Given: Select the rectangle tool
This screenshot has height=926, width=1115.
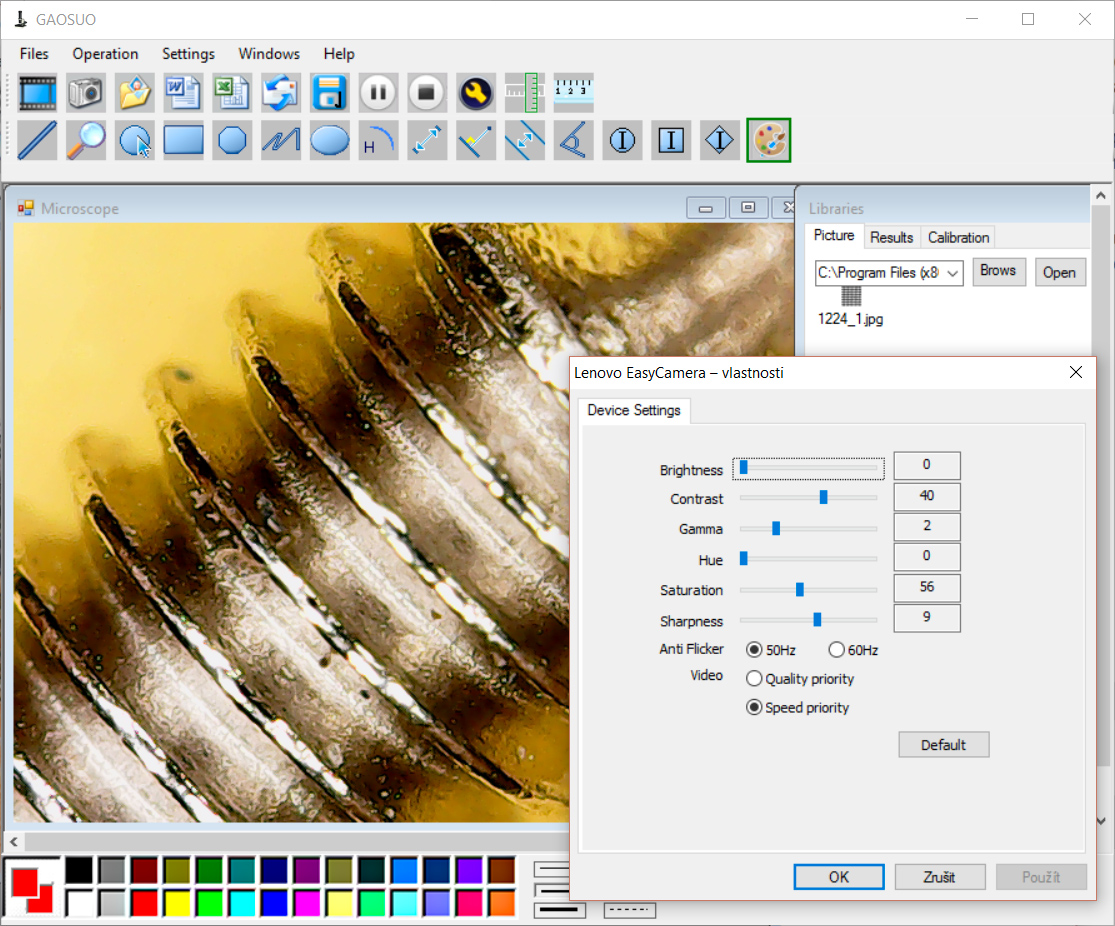Looking at the screenshot, I should (183, 140).
